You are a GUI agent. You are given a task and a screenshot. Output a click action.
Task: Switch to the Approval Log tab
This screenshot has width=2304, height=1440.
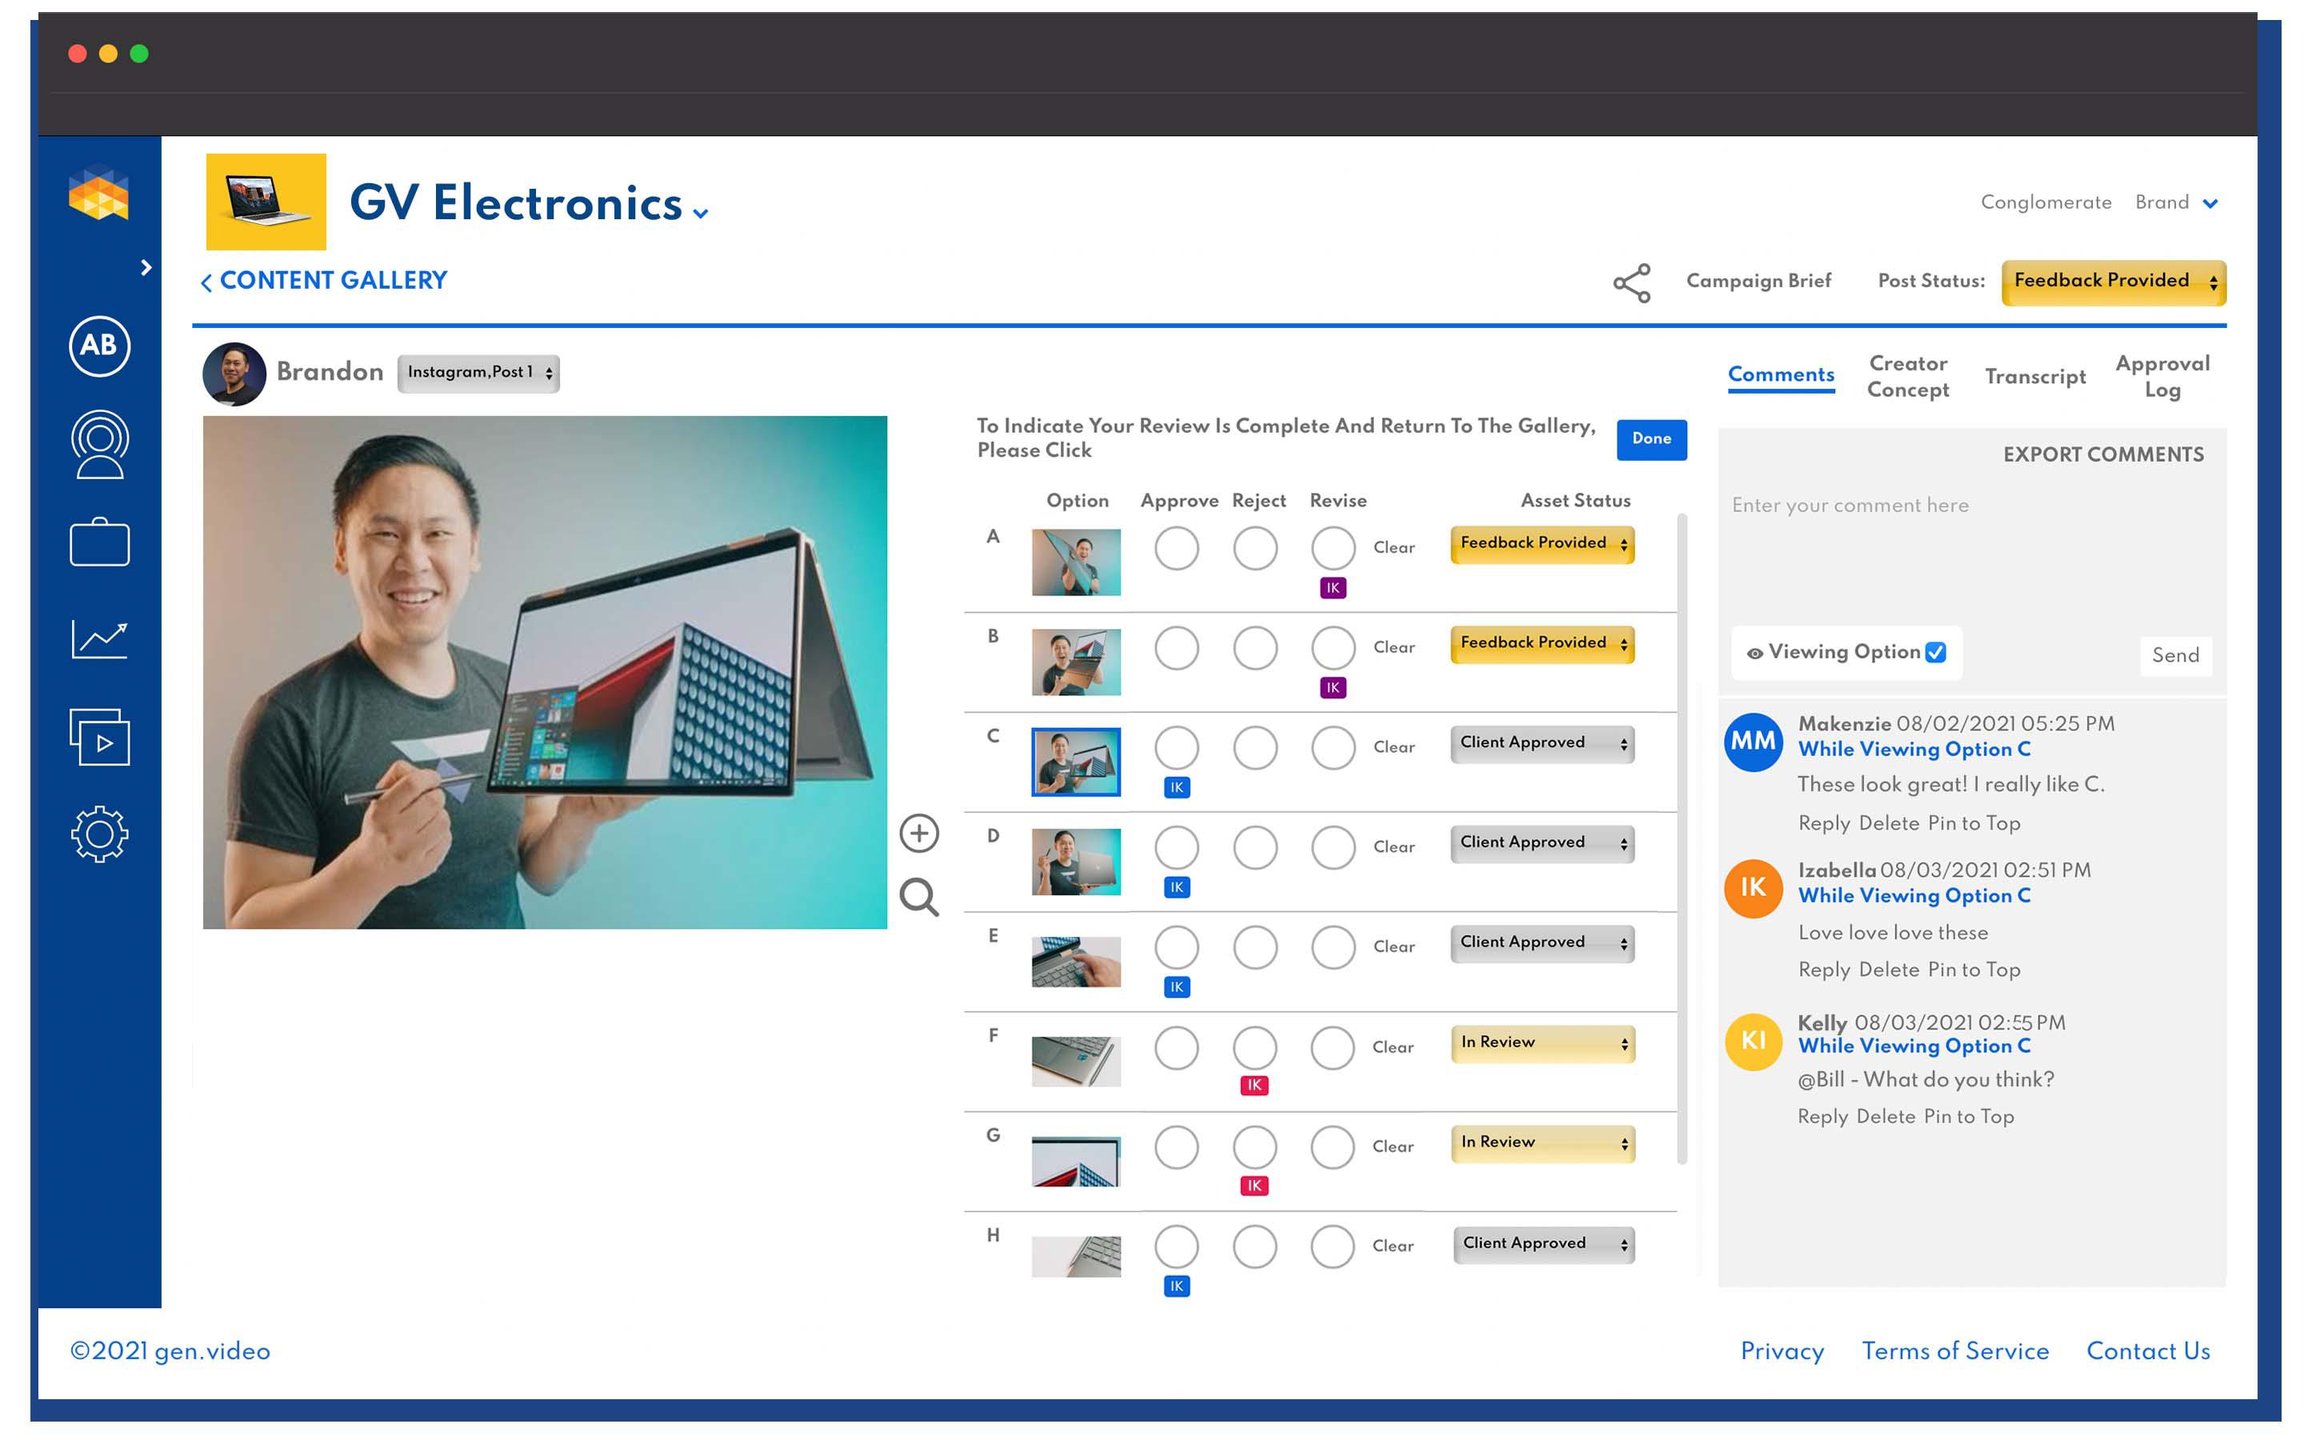coord(2161,377)
